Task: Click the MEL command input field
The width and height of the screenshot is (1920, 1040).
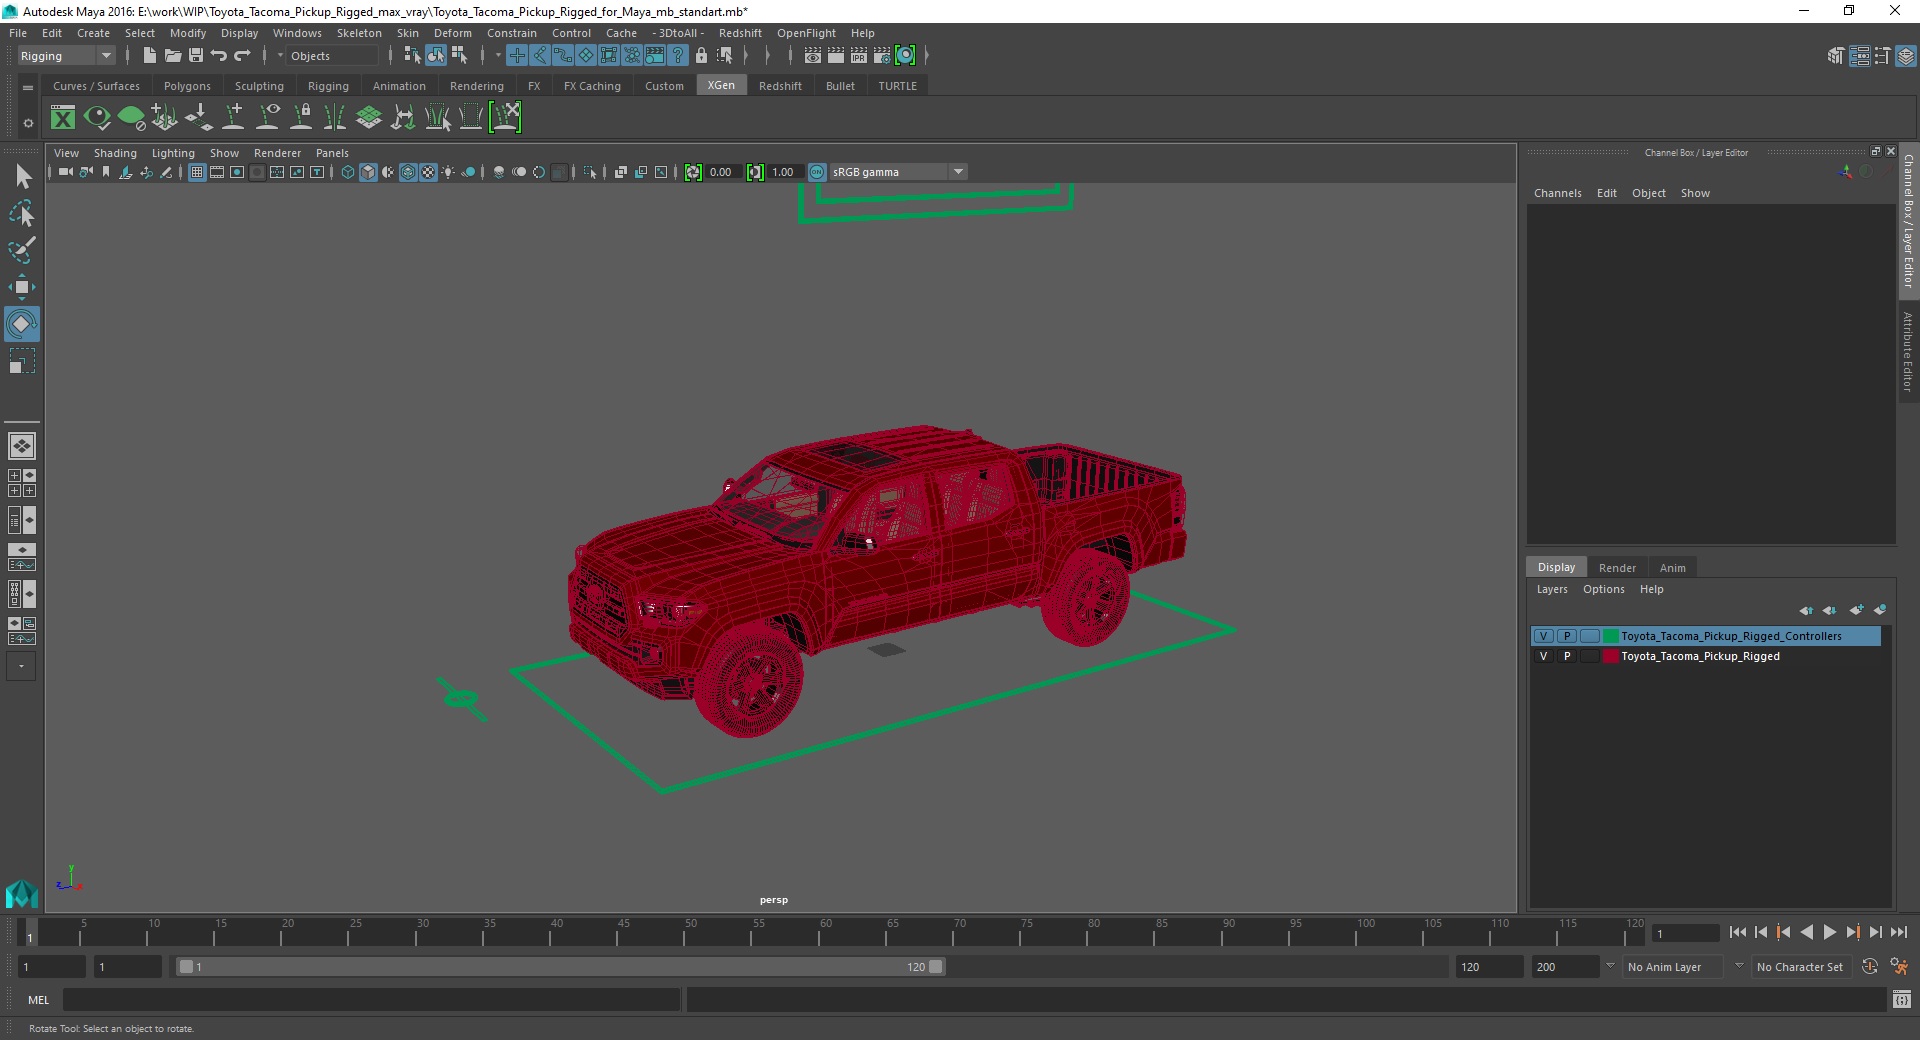Action: pos(372,1000)
